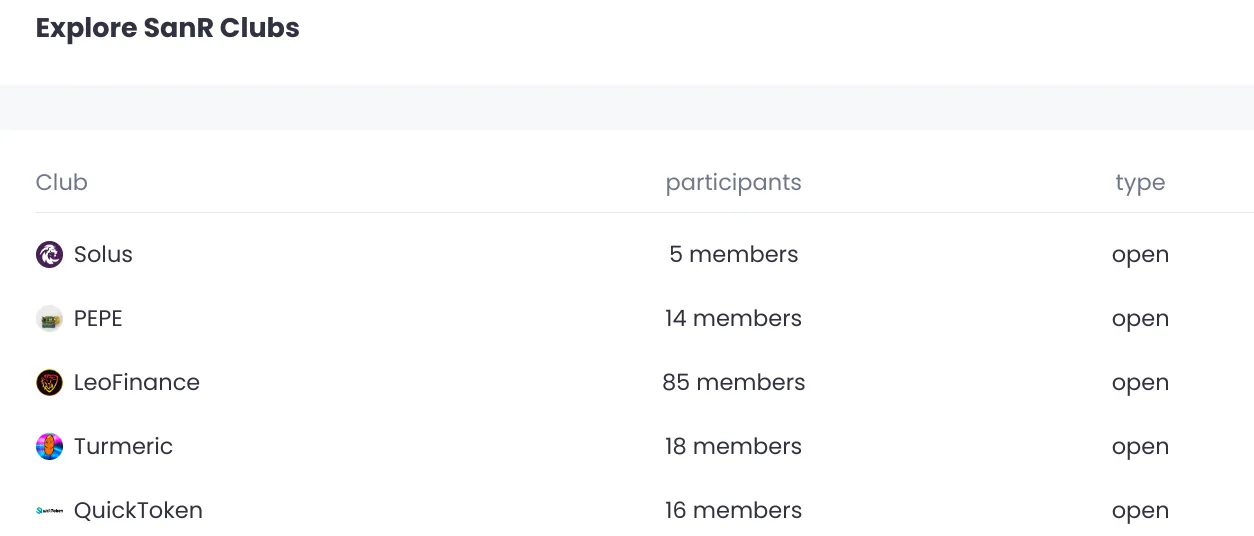Image resolution: width=1254 pixels, height=536 pixels.
Task: Click the open type of QuickToken row
Action: [x=1141, y=512]
